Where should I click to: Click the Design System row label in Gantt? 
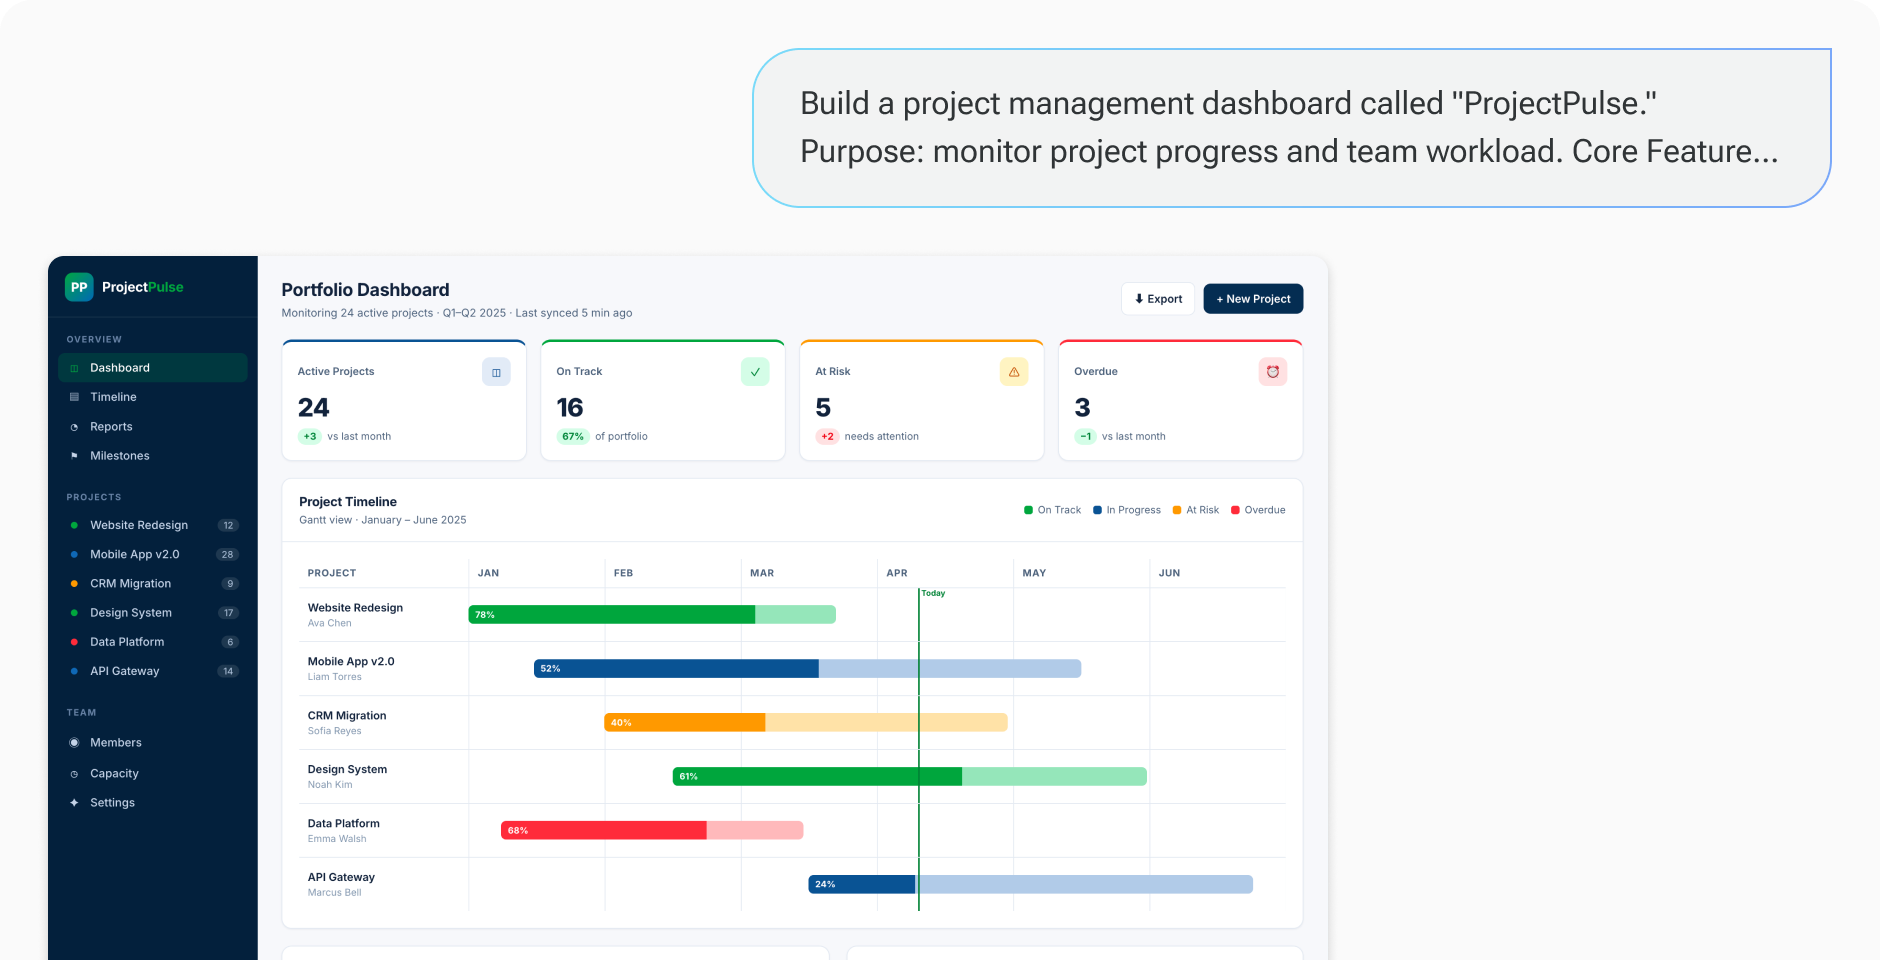point(347,770)
